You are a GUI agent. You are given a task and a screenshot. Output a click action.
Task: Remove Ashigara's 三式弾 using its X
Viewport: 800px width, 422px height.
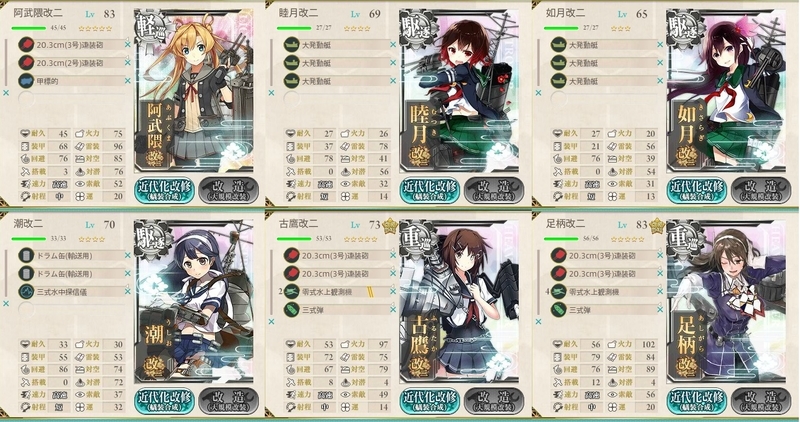click(x=660, y=309)
